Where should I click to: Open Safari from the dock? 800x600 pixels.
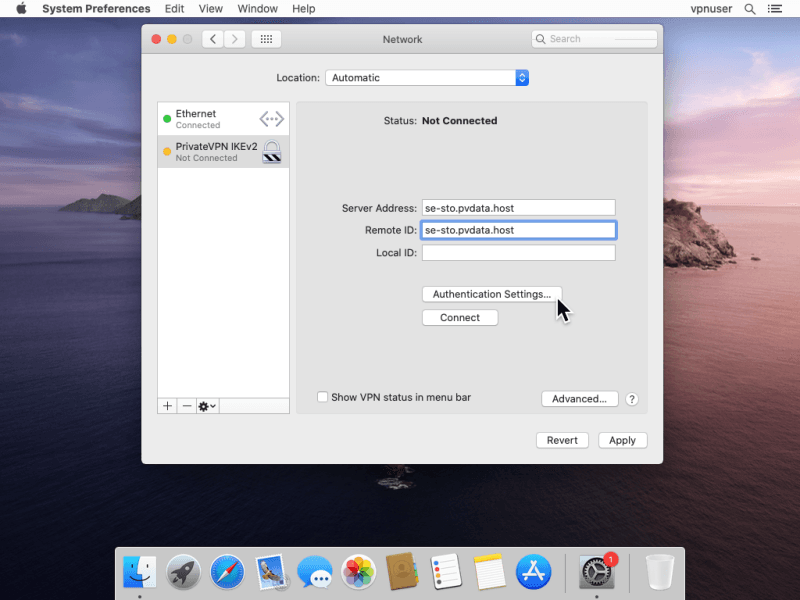click(227, 572)
